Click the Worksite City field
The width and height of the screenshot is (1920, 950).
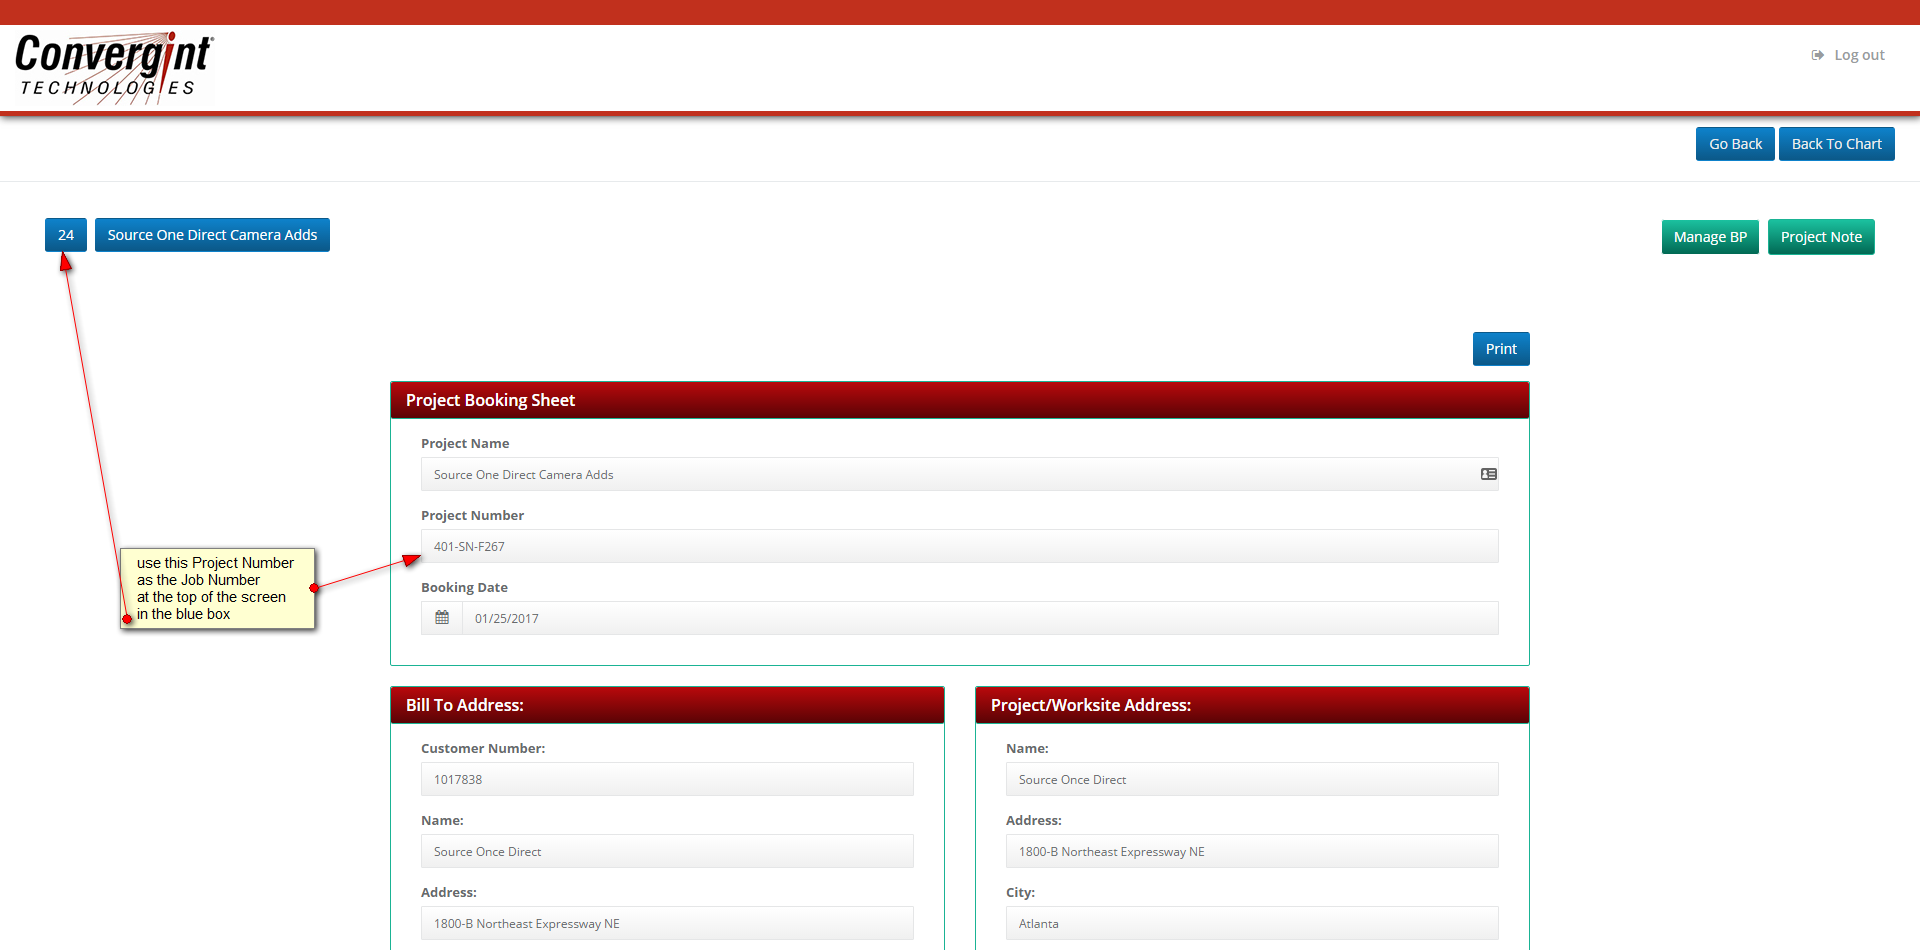coord(1252,923)
